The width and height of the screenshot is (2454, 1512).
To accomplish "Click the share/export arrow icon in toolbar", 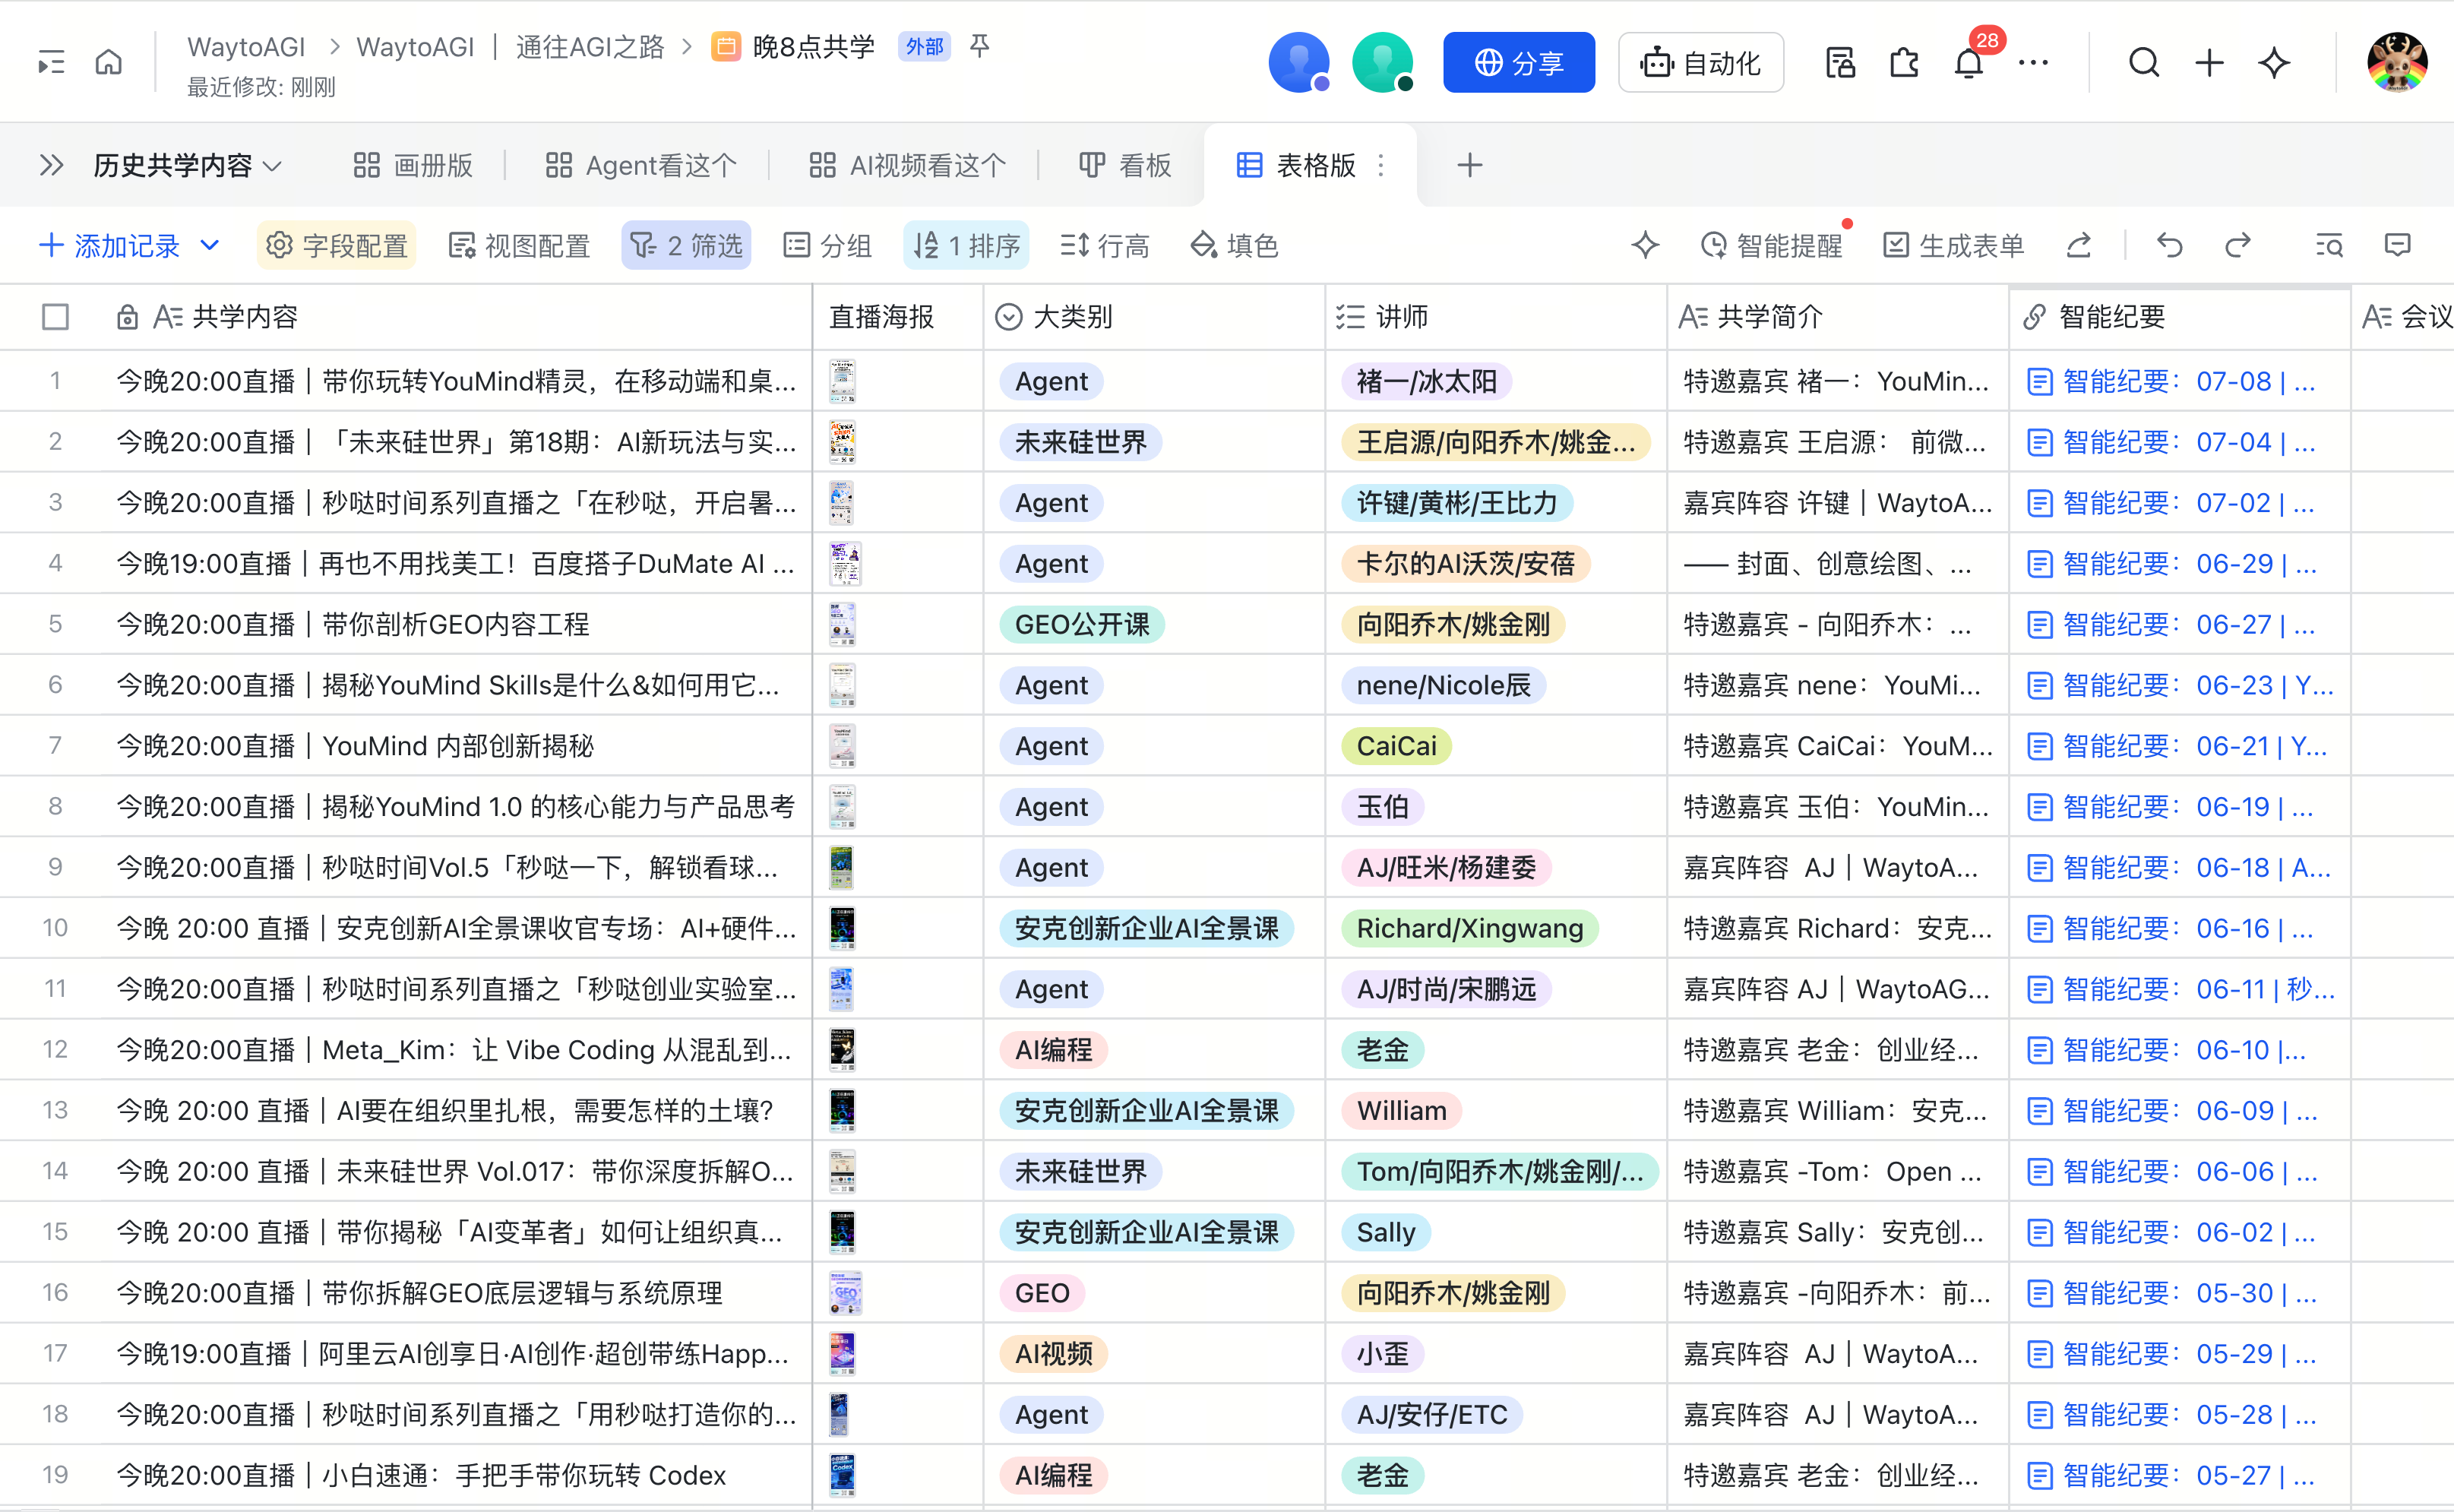I will point(2079,245).
